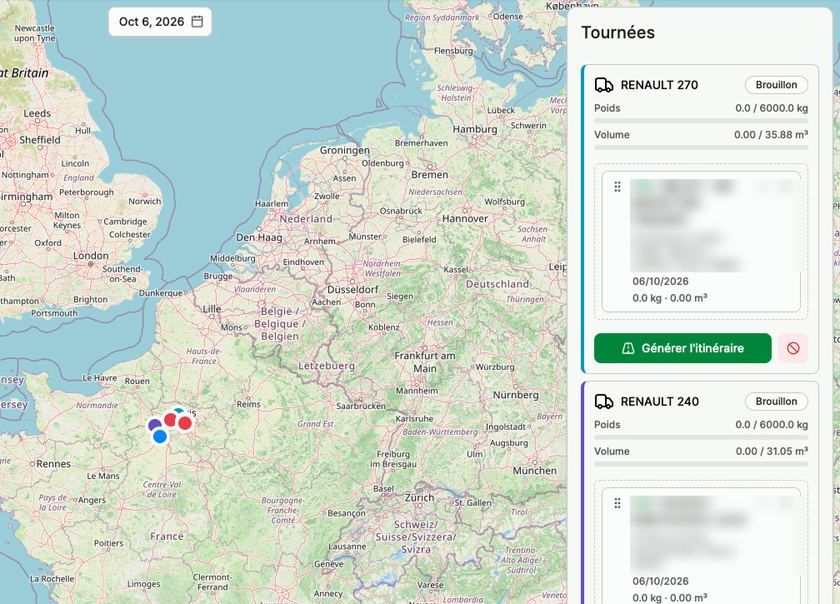Select the rightmost red map marker at Paris

point(185,423)
